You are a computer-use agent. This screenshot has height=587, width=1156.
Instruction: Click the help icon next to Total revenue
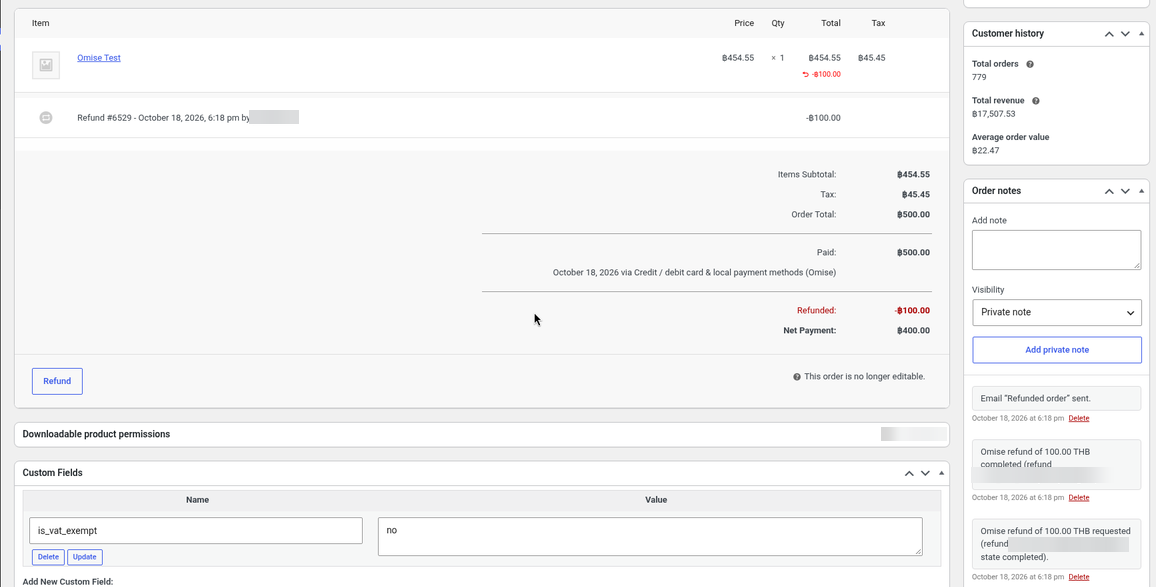pyautogui.click(x=1036, y=101)
